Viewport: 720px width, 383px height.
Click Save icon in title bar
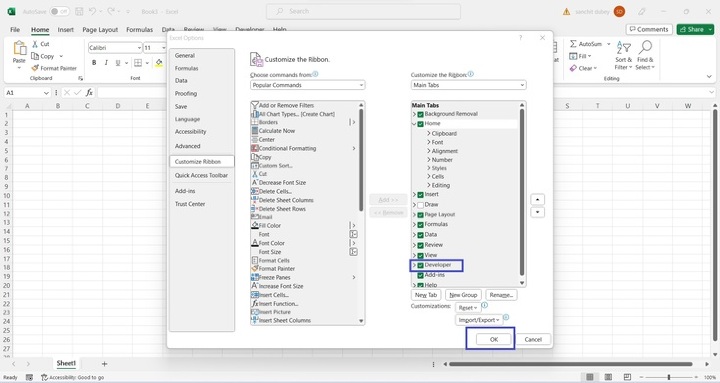coord(79,11)
